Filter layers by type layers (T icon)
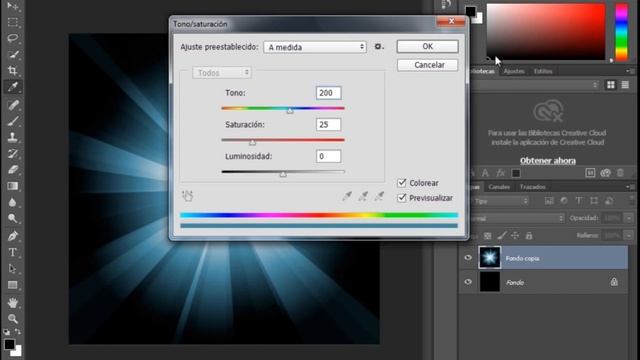The width and height of the screenshot is (640, 360). (579, 200)
